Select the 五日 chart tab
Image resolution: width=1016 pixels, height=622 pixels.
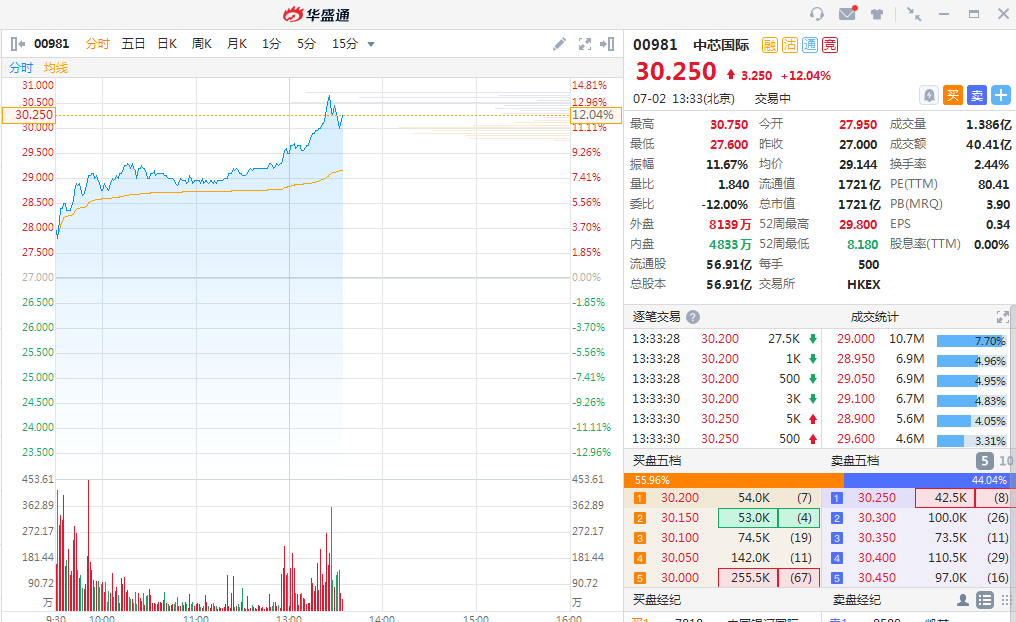point(133,43)
